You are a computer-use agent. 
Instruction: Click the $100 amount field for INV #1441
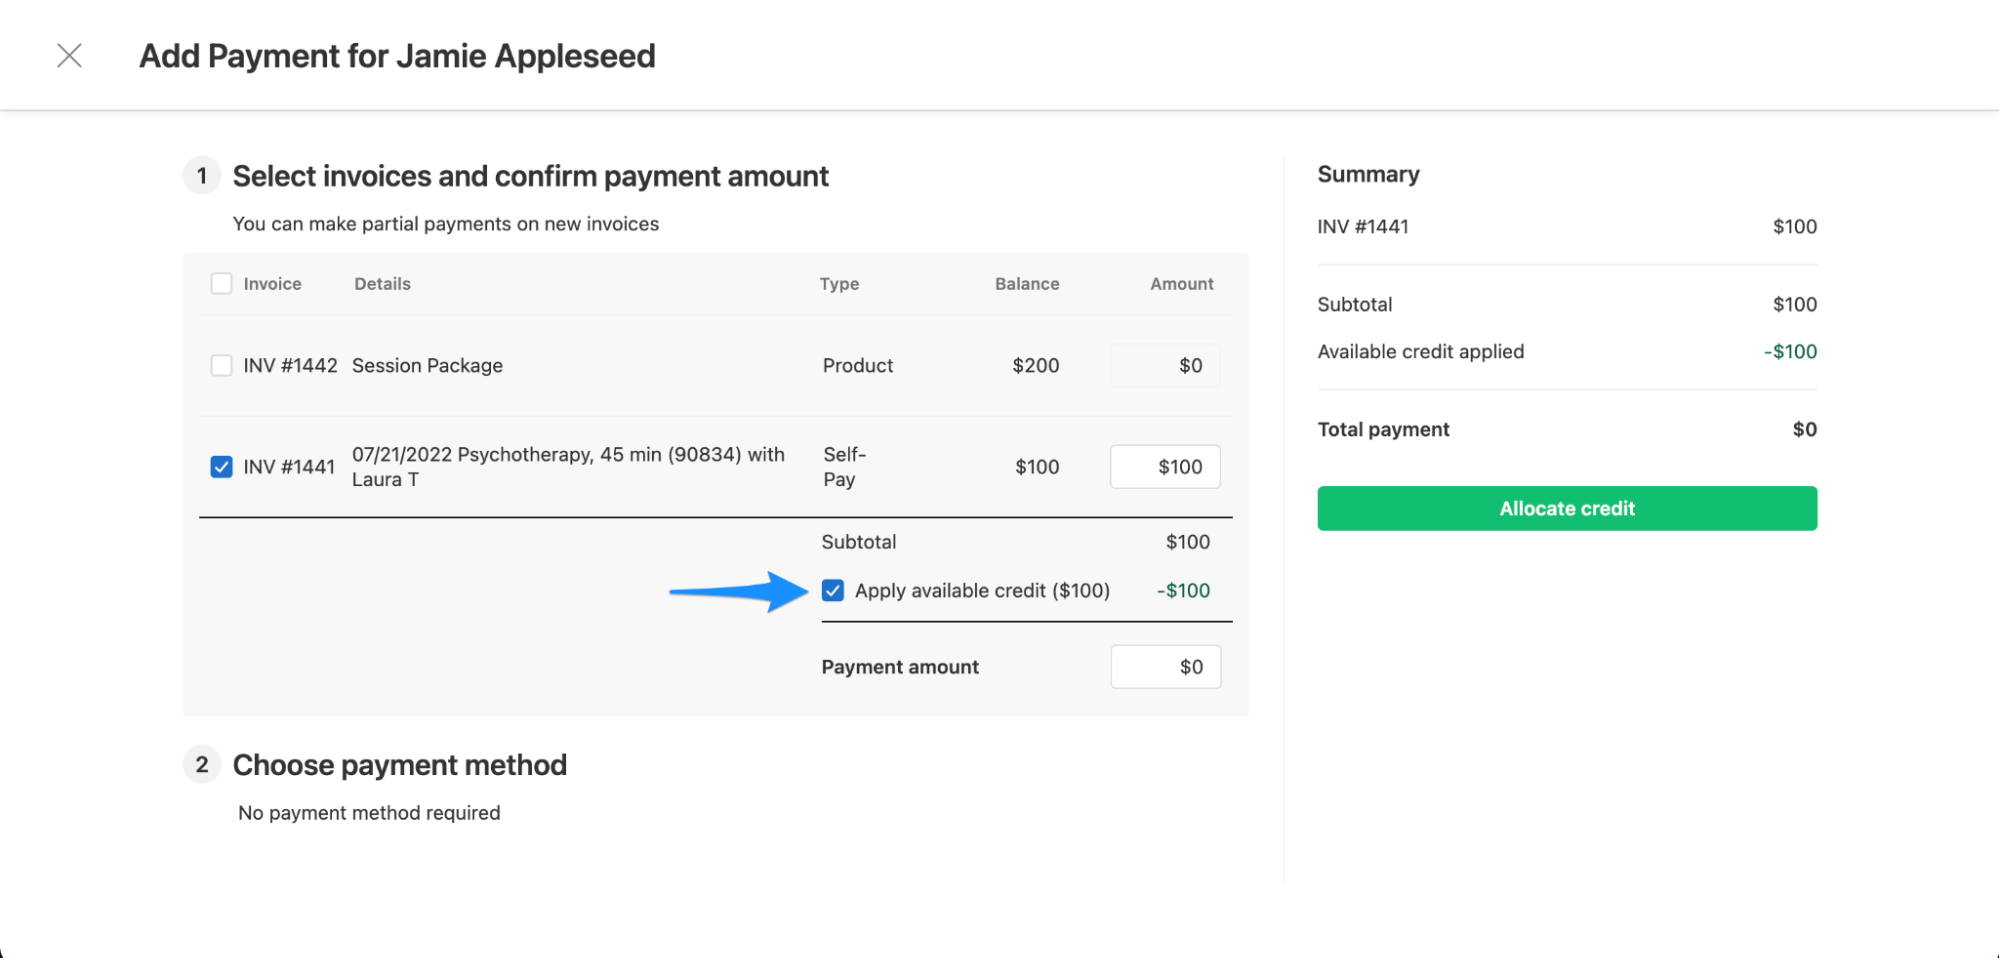click(1164, 466)
